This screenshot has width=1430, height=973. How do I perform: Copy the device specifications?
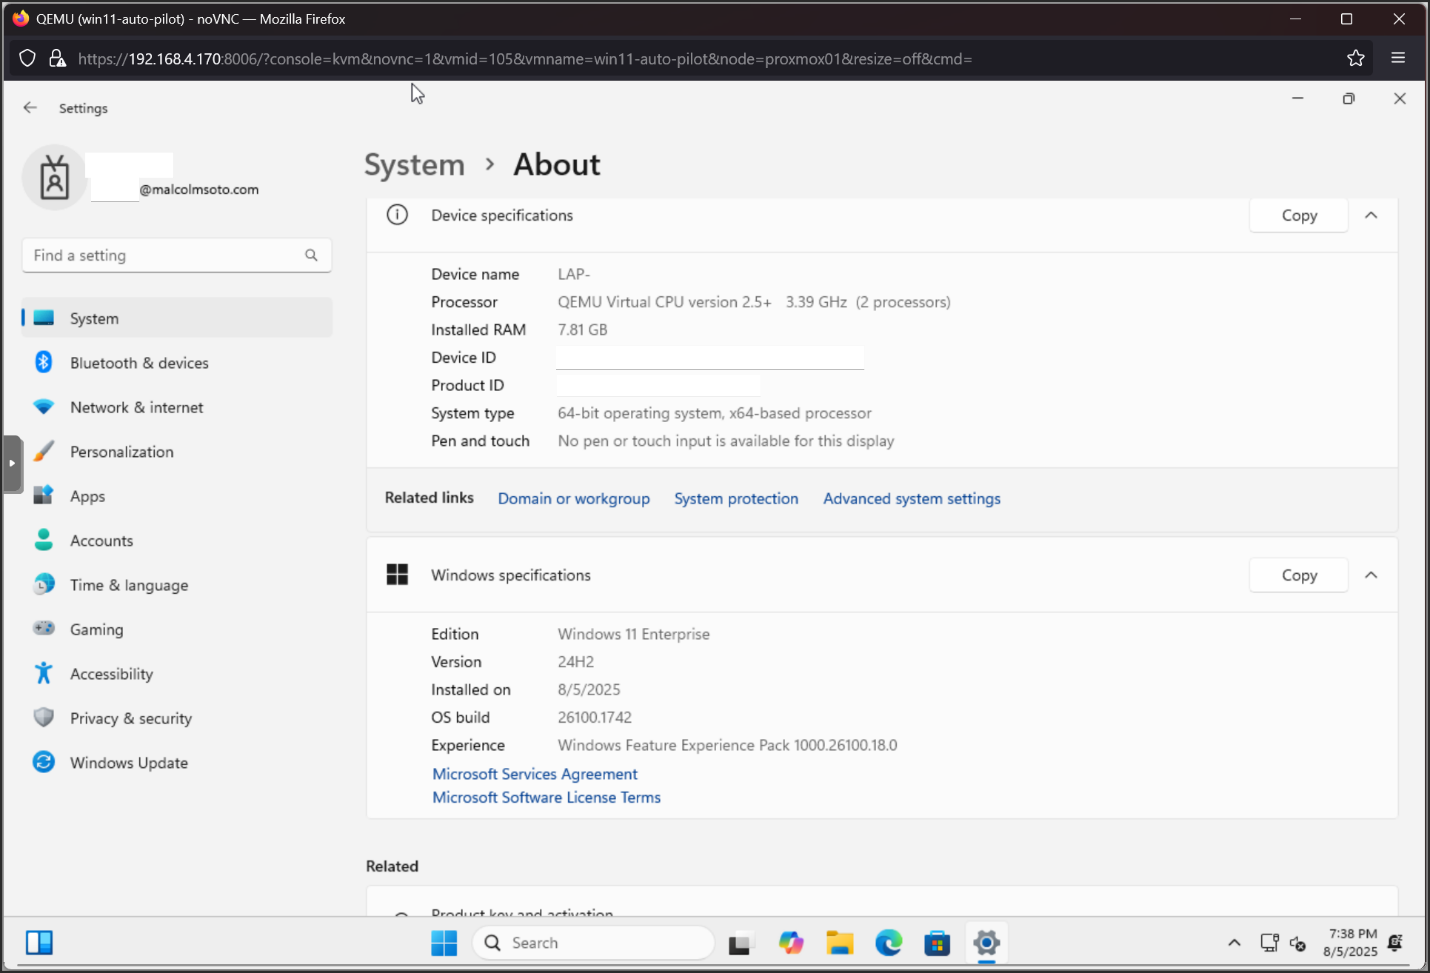(1298, 215)
